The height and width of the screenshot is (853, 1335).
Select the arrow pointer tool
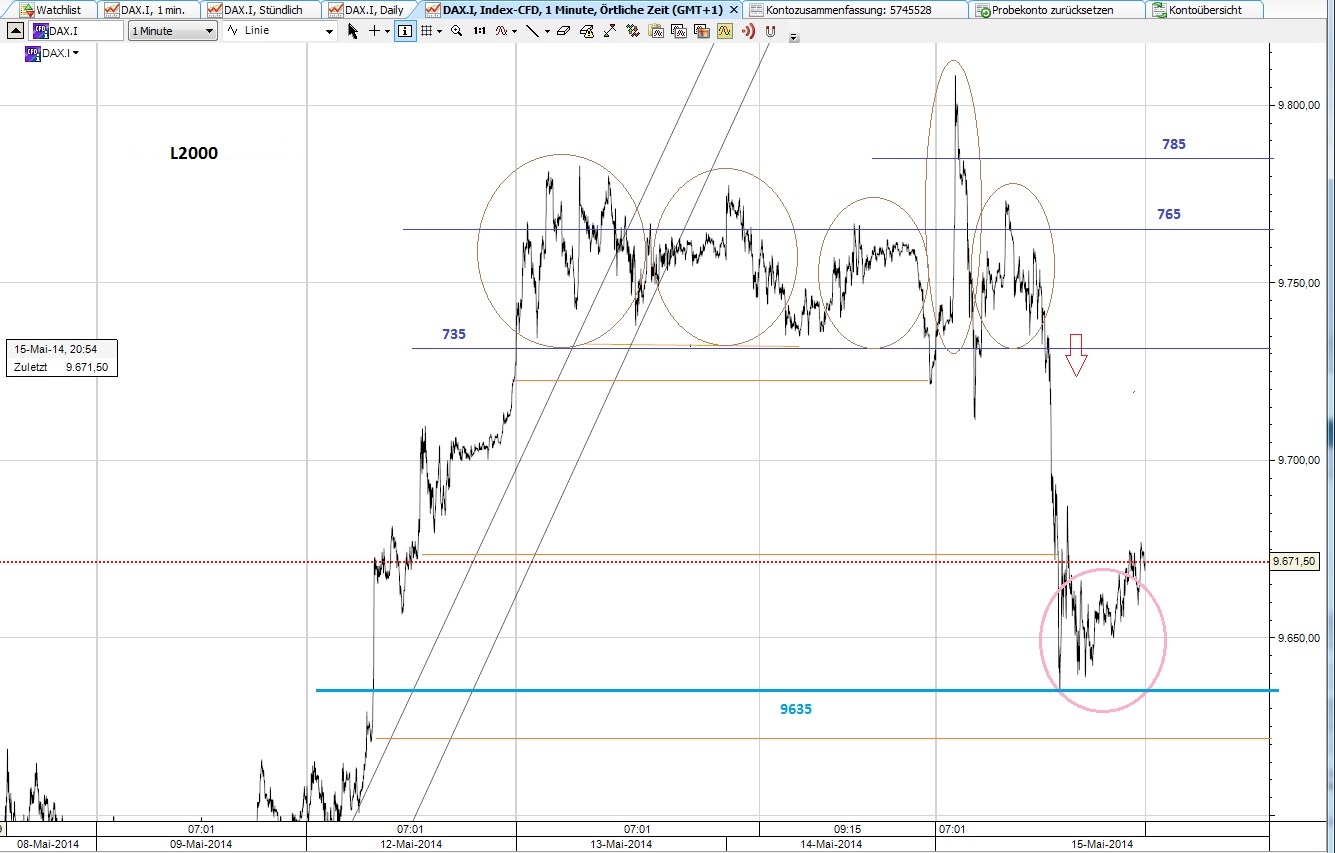[x=352, y=31]
